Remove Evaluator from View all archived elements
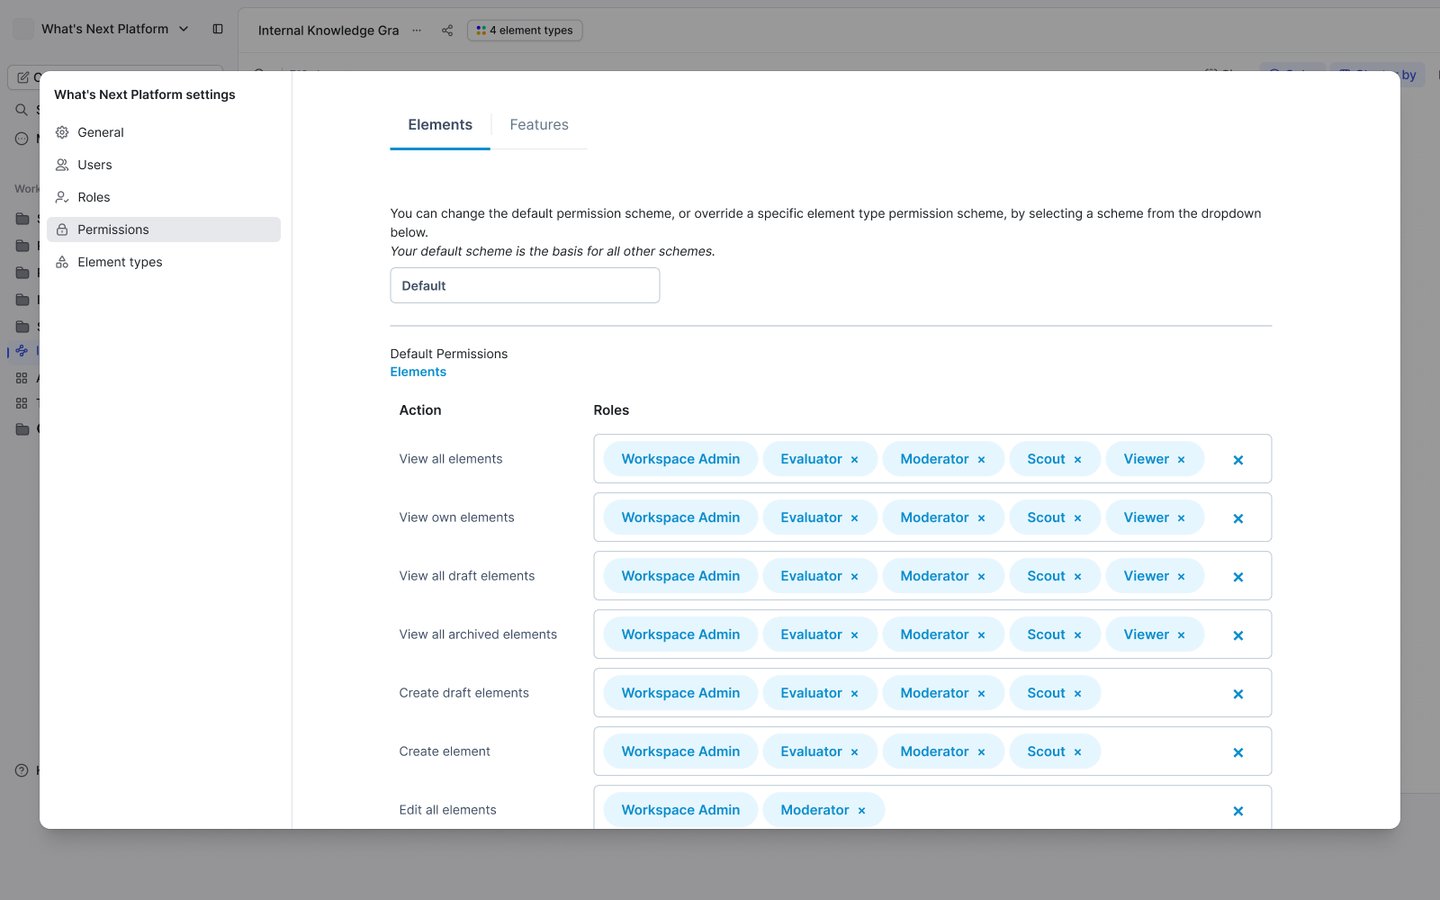The height and width of the screenshot is (900, 1440). click(855, 635)
